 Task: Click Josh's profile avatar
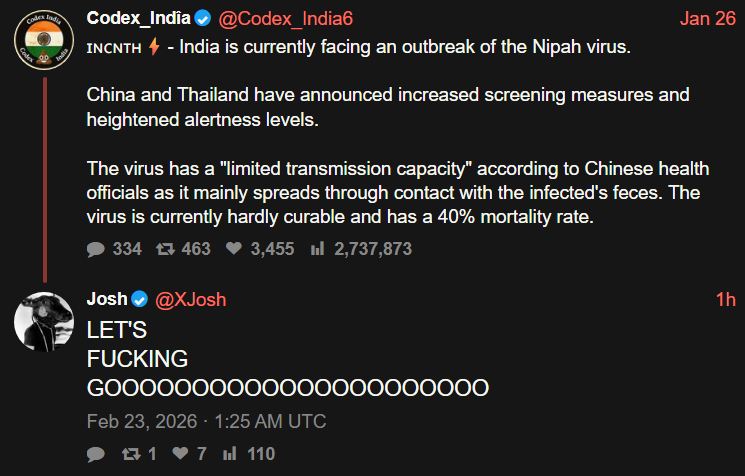point(44,322)
